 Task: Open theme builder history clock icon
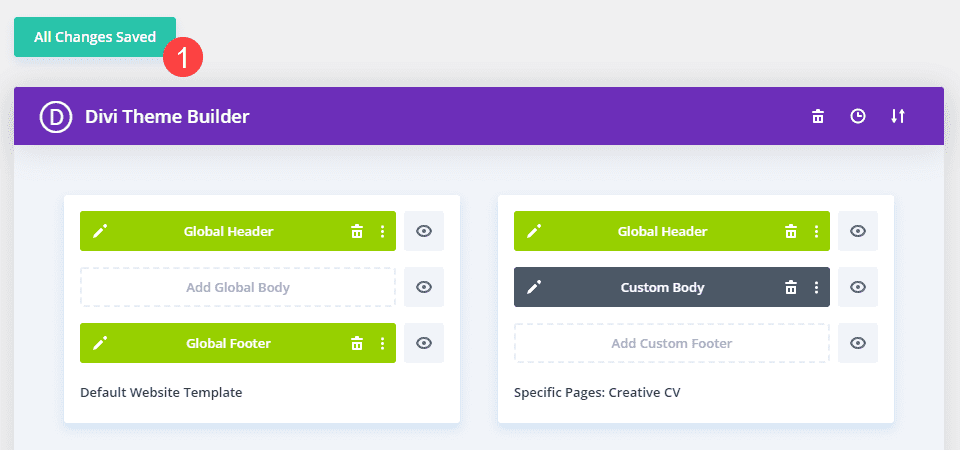click(858, 117)
